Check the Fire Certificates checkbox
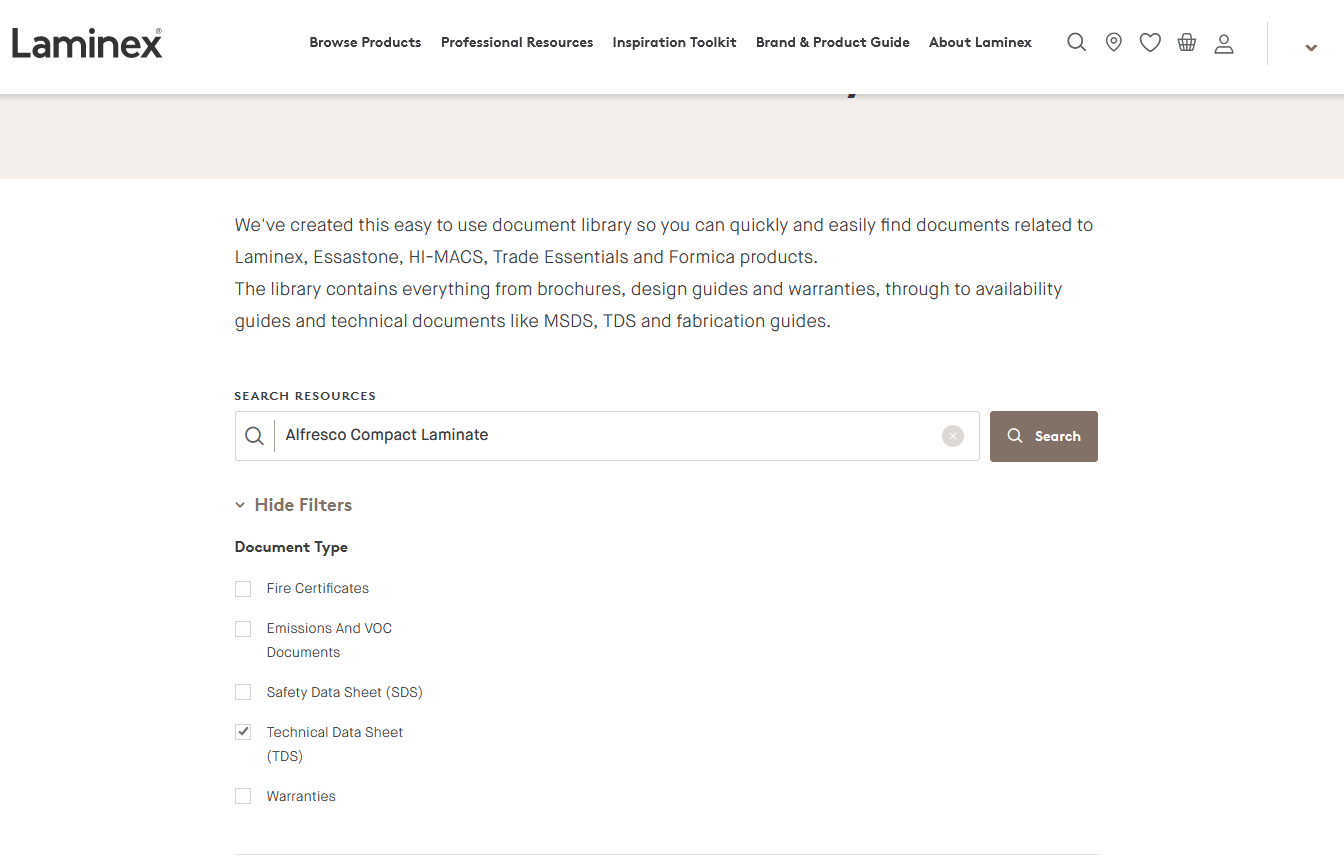This screenshot has width=1344, height=863. coord(243,589)
